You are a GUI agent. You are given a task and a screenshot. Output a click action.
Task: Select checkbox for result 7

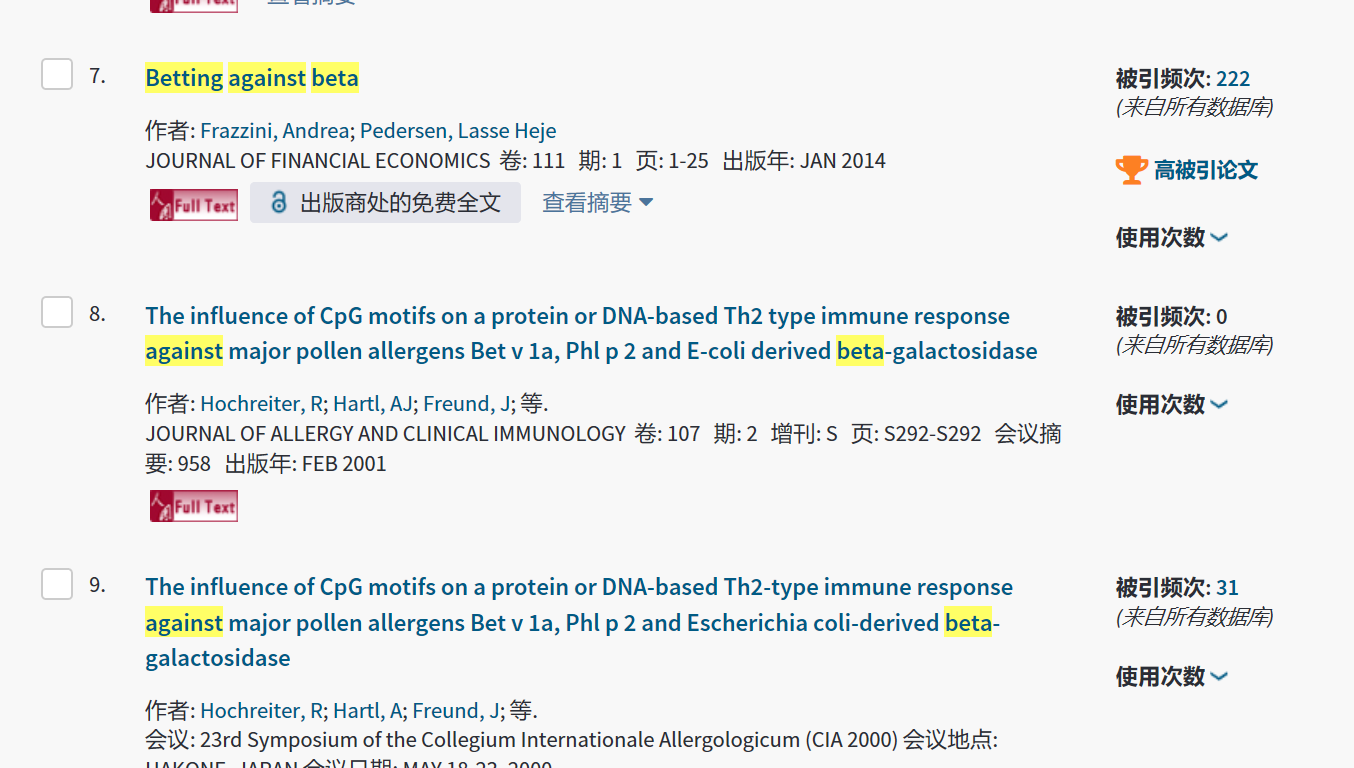coord(57,74)
